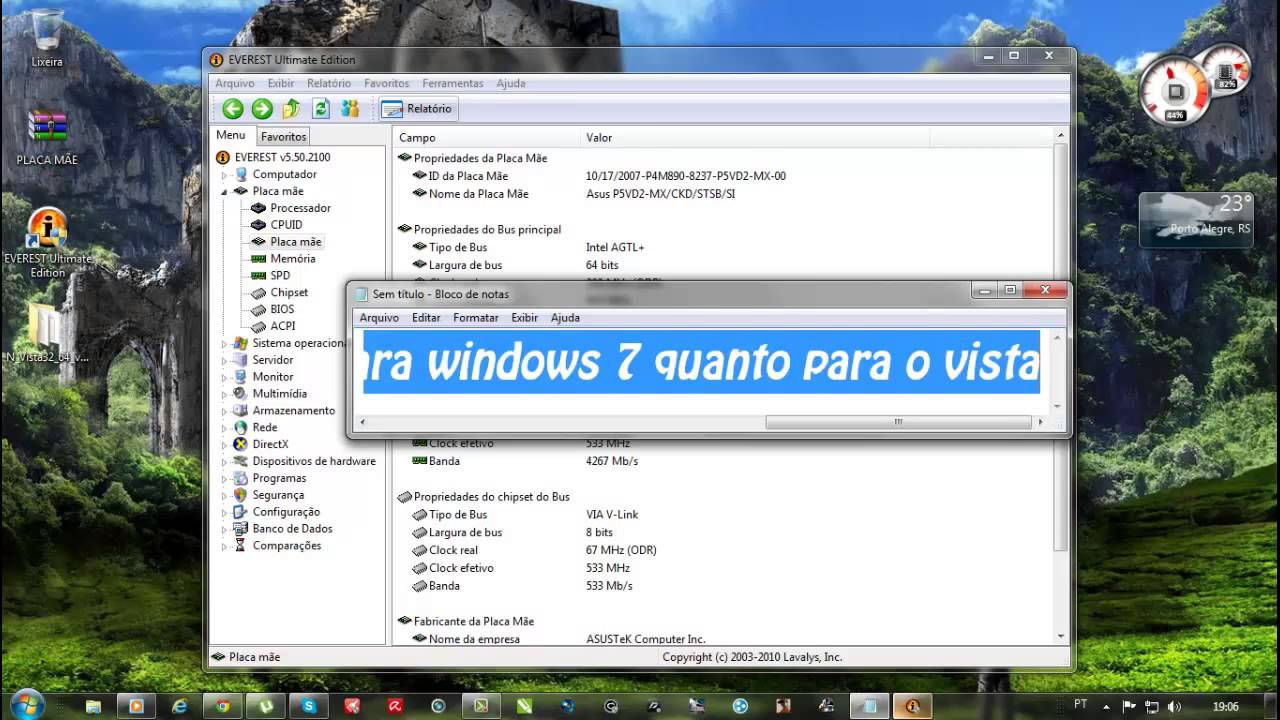The width and height of the screenshot is (1280, 720).
Task: Open the Ajuda menu in Bloco de notas
Action: (x=565, y=317)
